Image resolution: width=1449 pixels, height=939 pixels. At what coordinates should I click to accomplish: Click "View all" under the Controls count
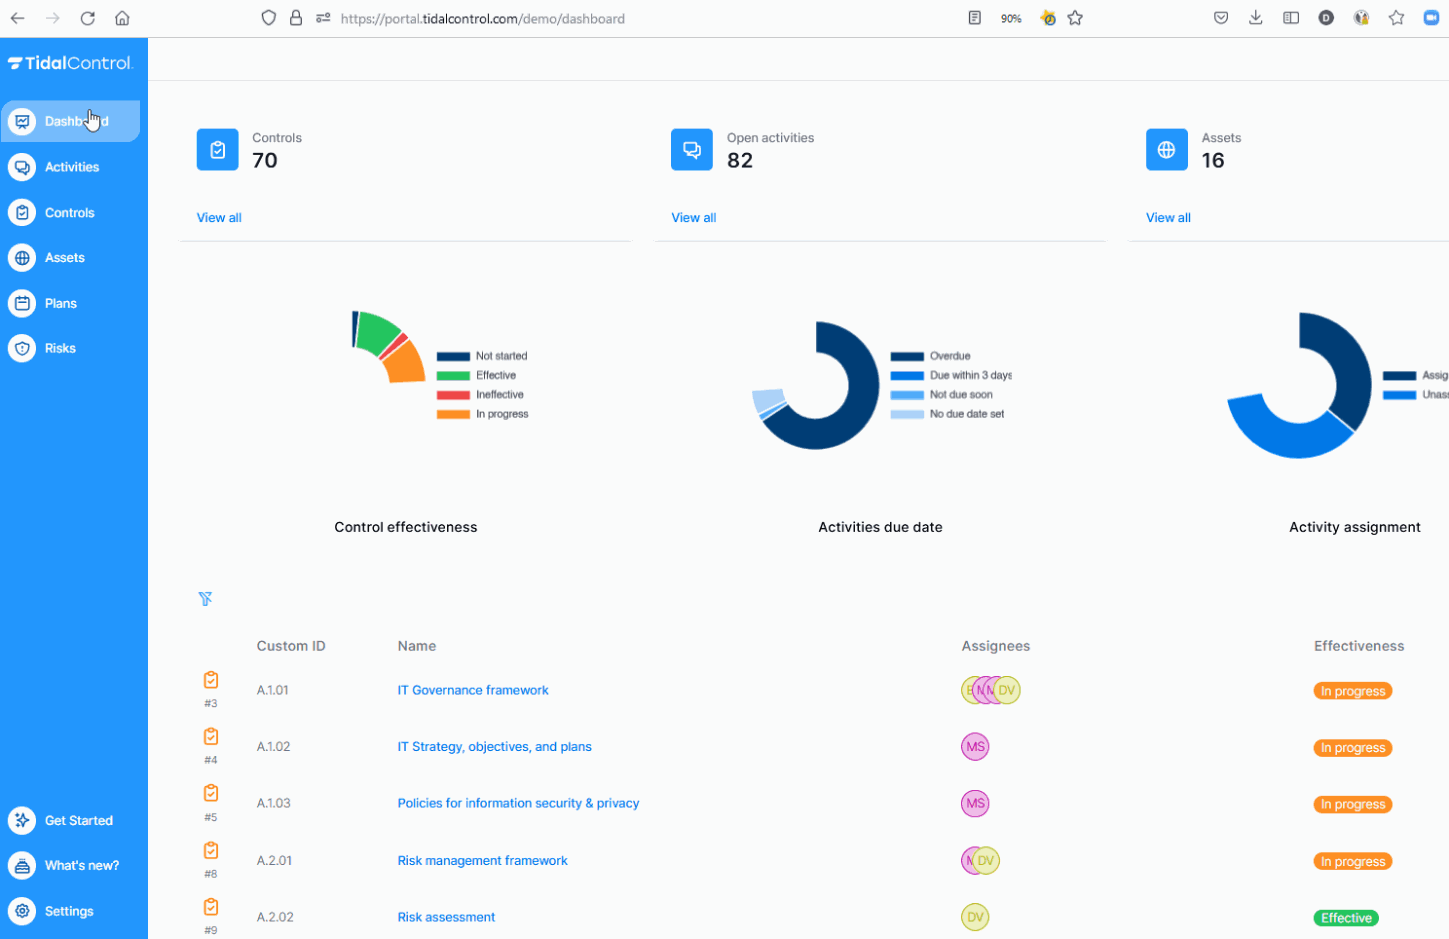pos(218,217)
